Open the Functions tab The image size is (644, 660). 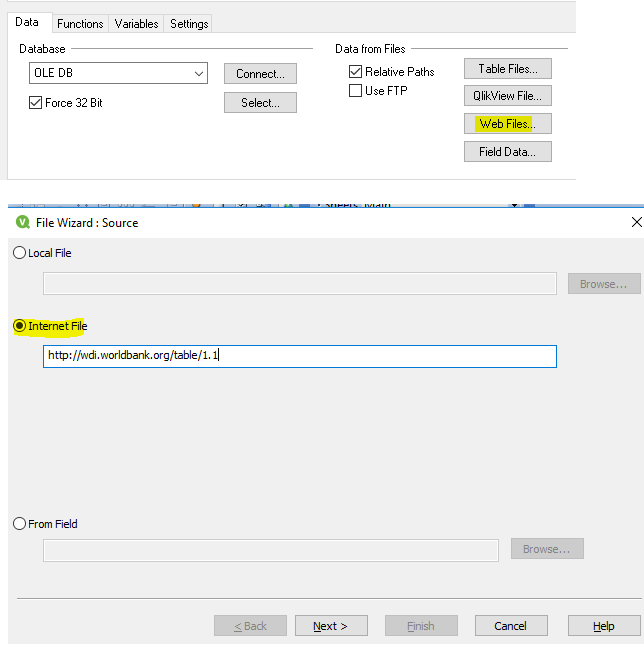click(80, 23)
